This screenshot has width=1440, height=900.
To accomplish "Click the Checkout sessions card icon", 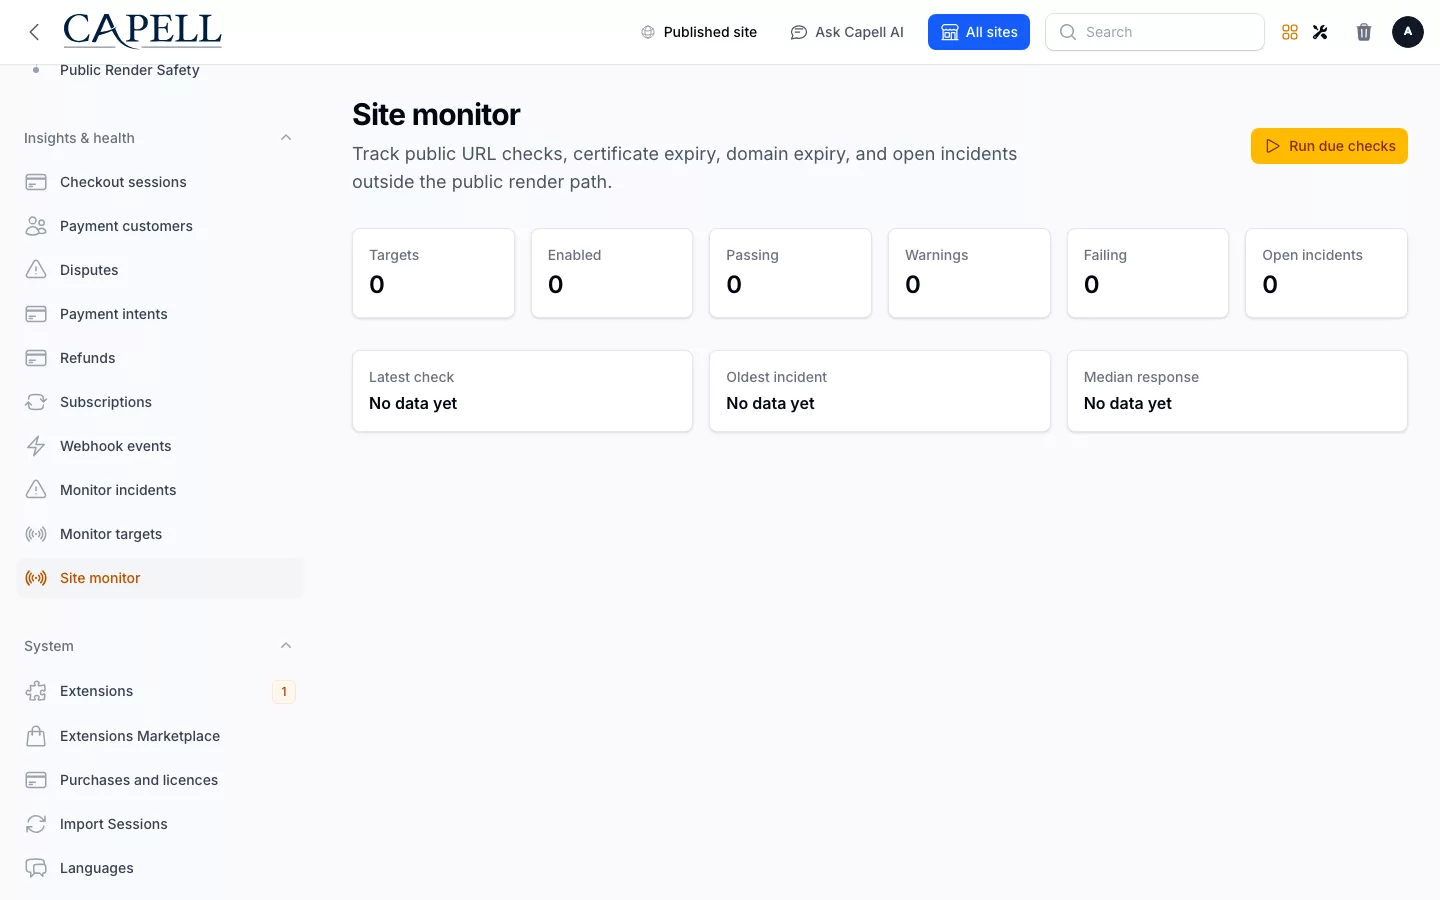I will pos(36,182).
